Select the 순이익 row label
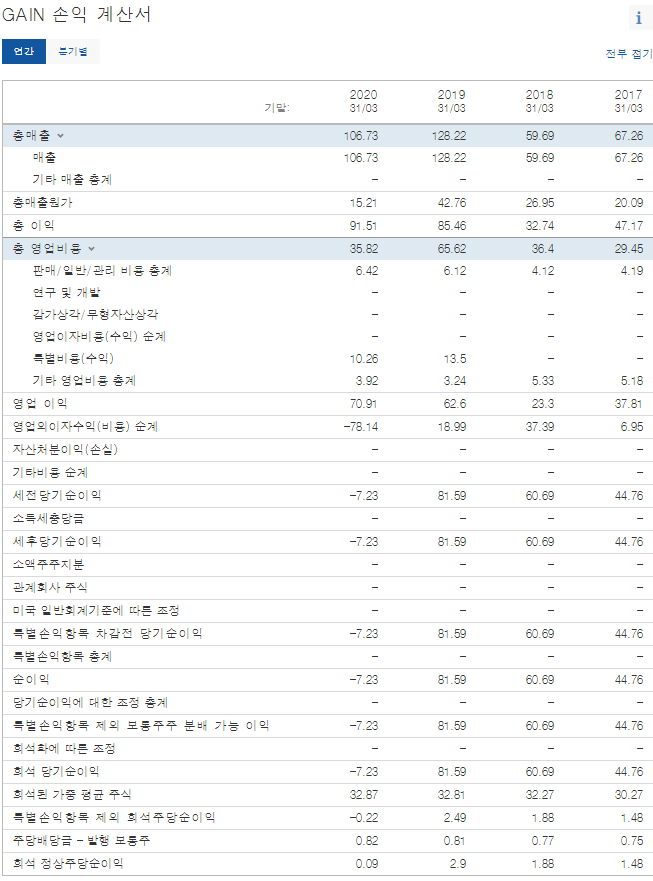The image size is (653, 881). 31,679
